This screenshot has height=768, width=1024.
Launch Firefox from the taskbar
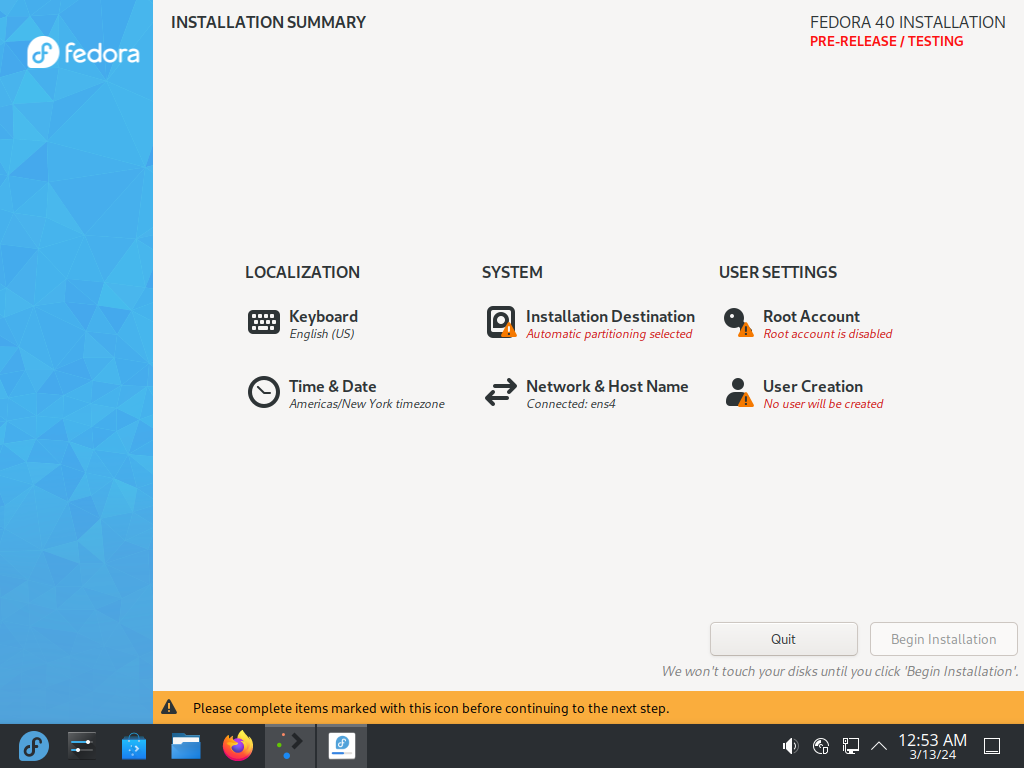click(x=238, y=746)
